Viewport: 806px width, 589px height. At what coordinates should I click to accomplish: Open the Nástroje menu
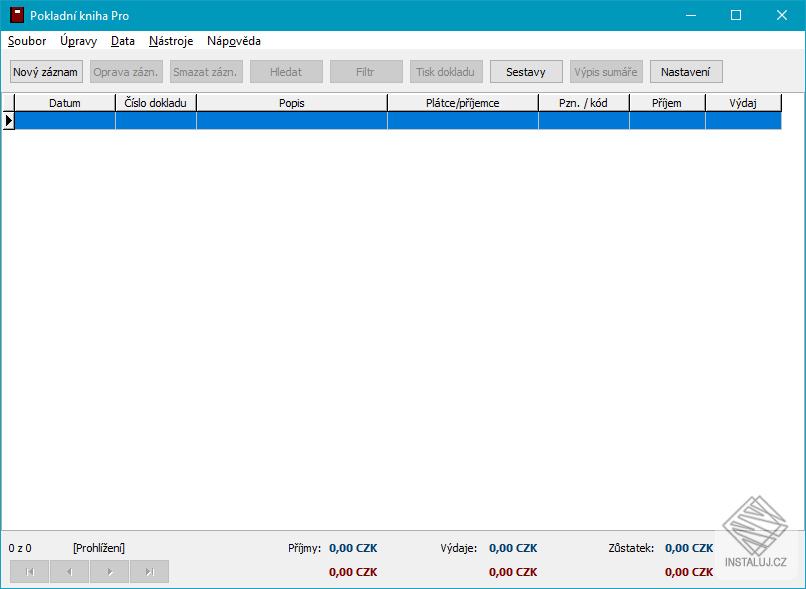point(171,41)
